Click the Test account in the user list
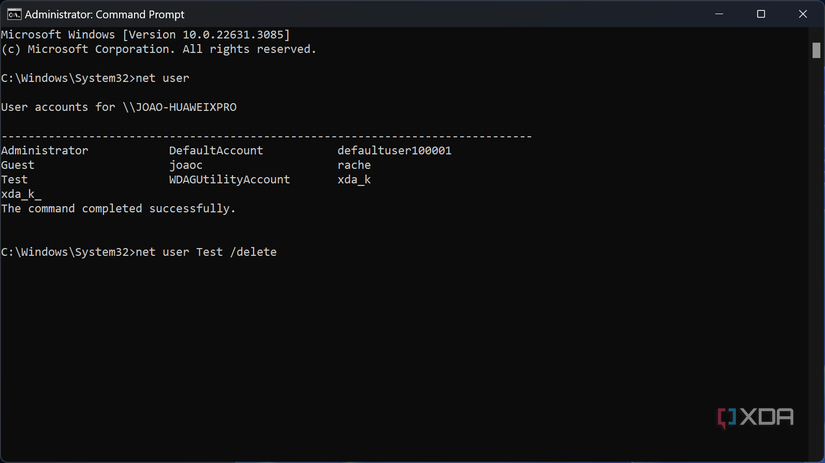This screenshot has width=825, height=463. [x=15, y=180]
